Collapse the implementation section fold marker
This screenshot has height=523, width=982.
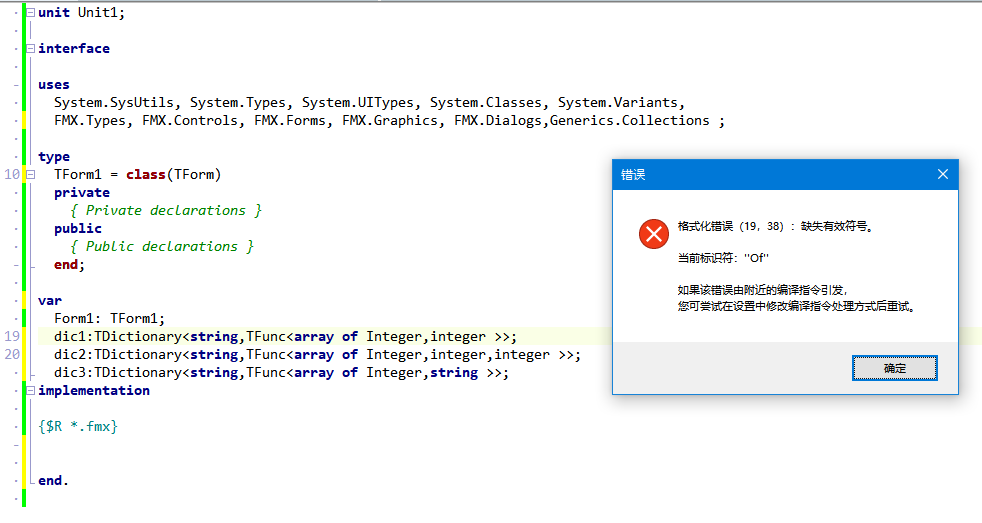[31, 391]
